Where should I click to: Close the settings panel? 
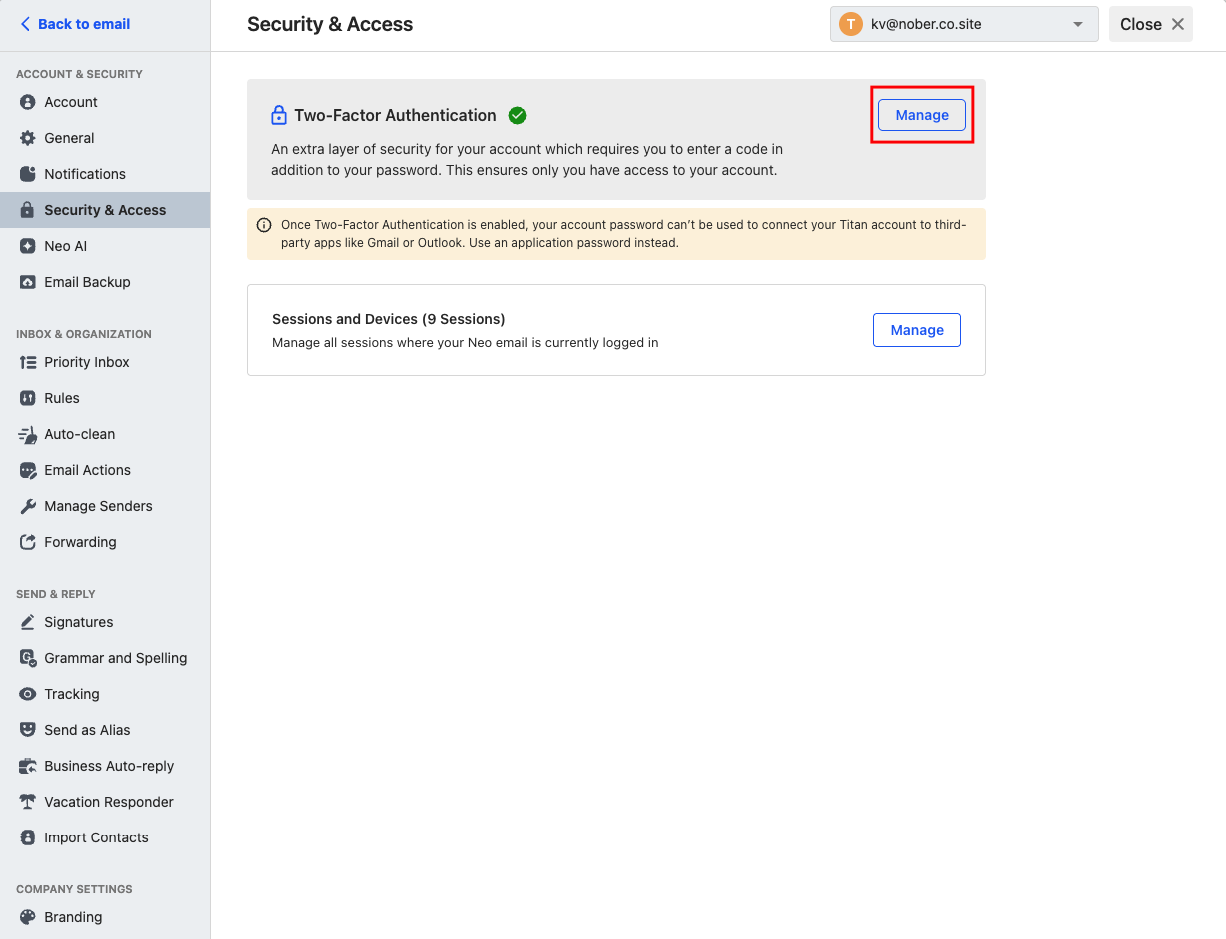(1151, 24)
